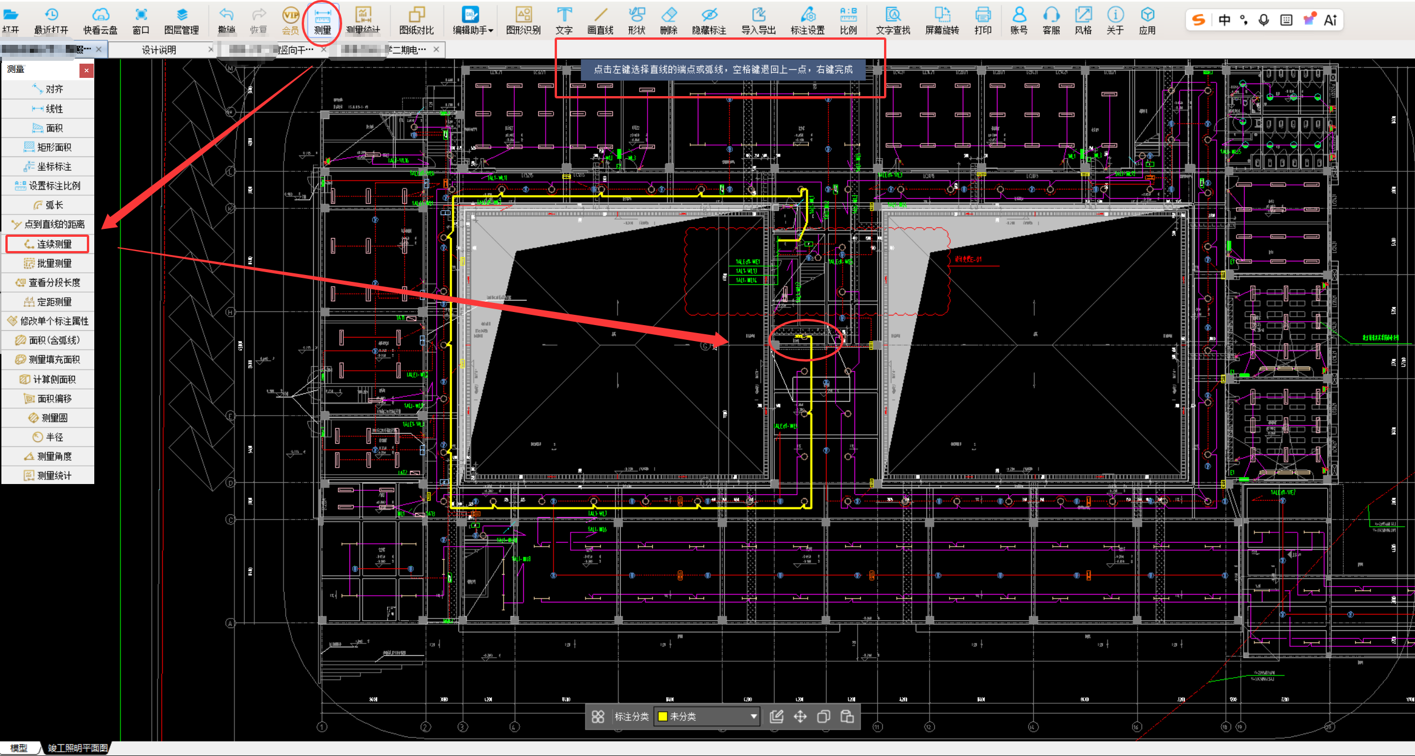
Task: Click the edit icon in bottom annotation bar
Action: pos(776,717)
